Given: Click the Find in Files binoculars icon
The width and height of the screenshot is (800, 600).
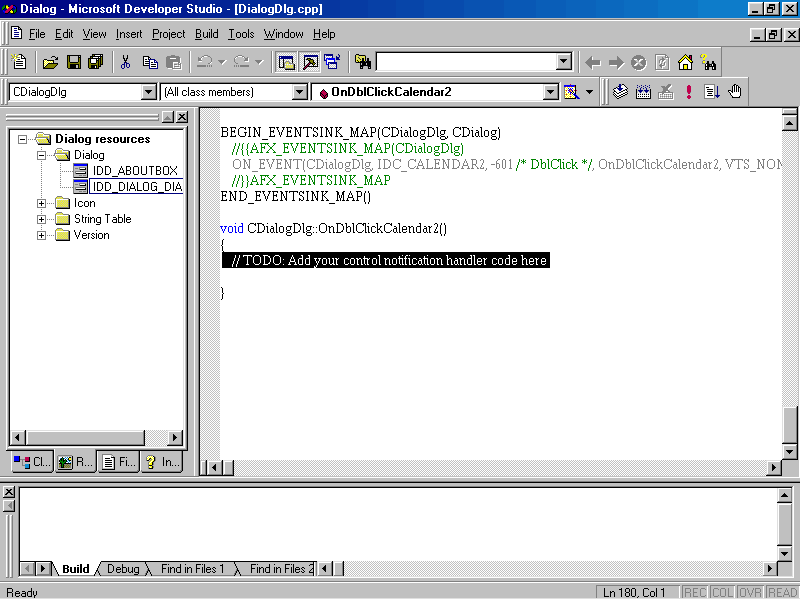Looking at the screenshot, I should tap(363, 62).
